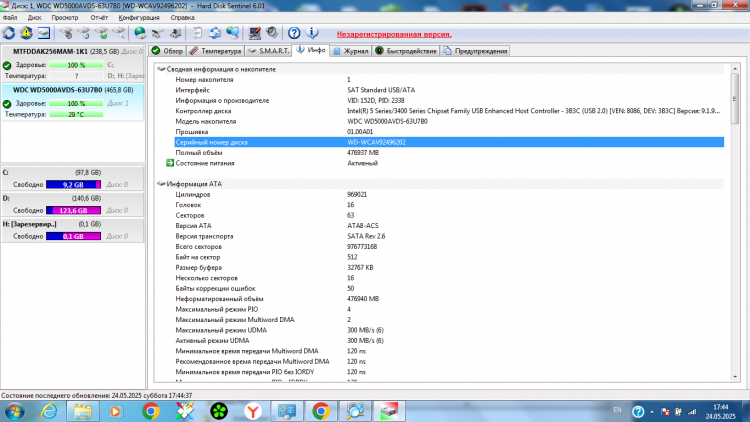Click the disk with green checkmark toolbar icon
The width and height of the screenshot is (750, 422).
click(x=101, y=33)
